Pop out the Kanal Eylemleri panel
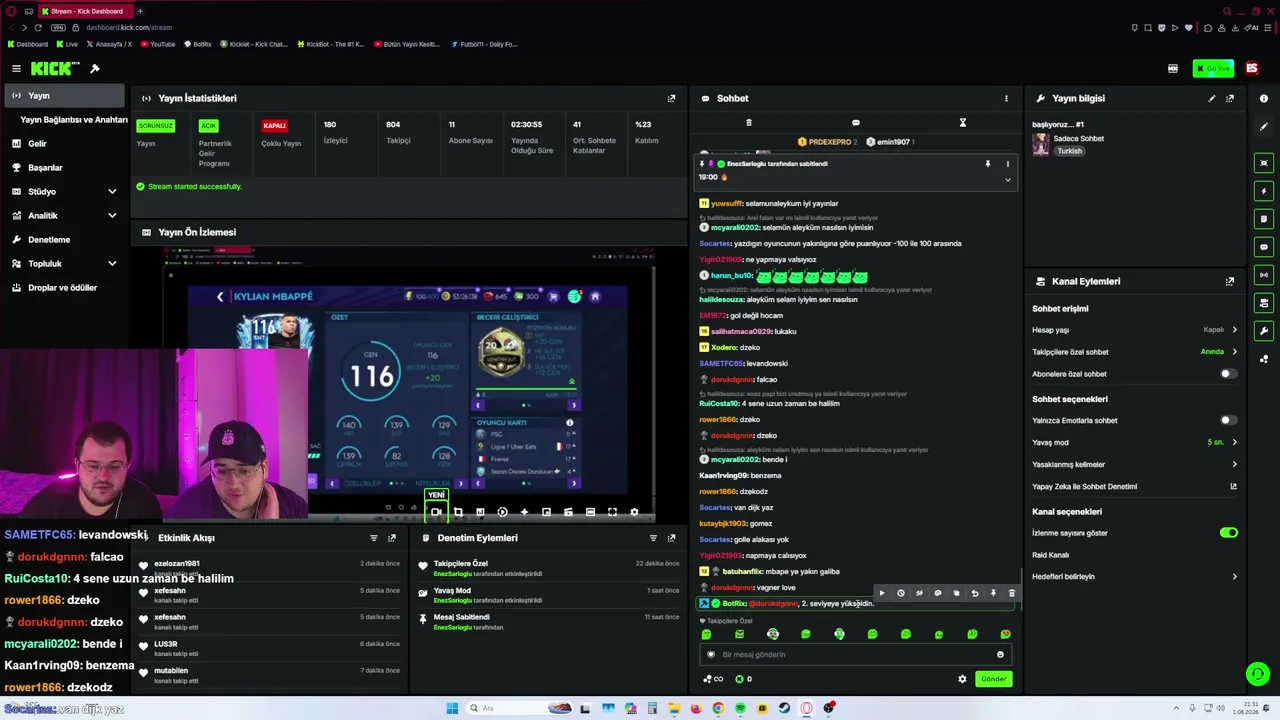 tap(1230, 281)
